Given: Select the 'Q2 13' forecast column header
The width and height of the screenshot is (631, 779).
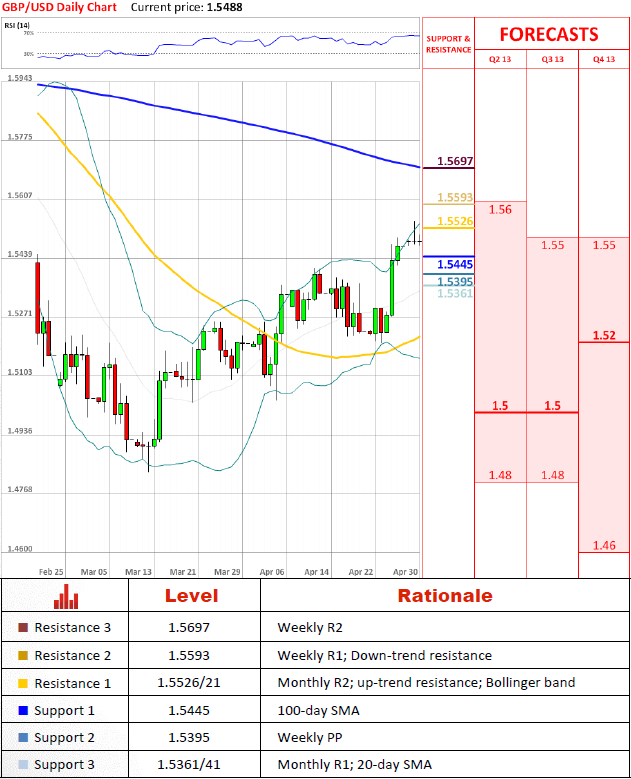Looking at the screenshot, I should pos(500,59).
